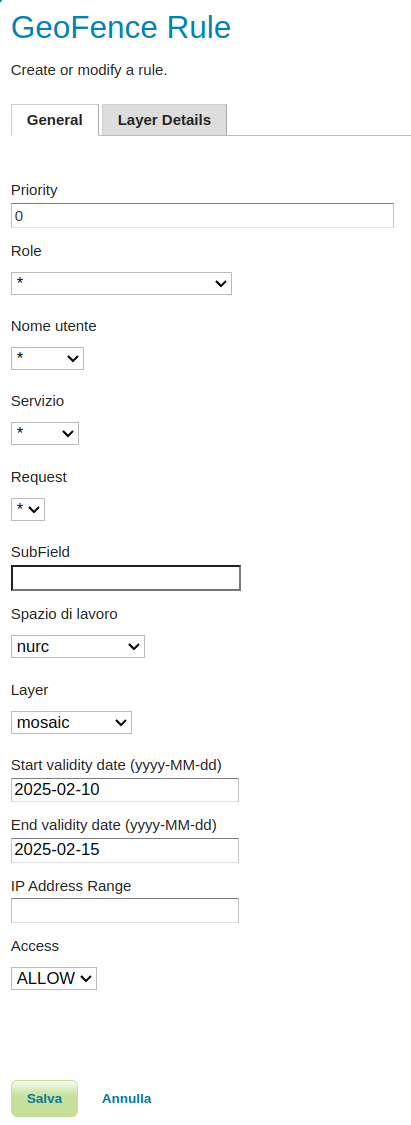Click the Priority input field
The height and width of the screenshot is (1125, 411).
click(x=202, y=215)
